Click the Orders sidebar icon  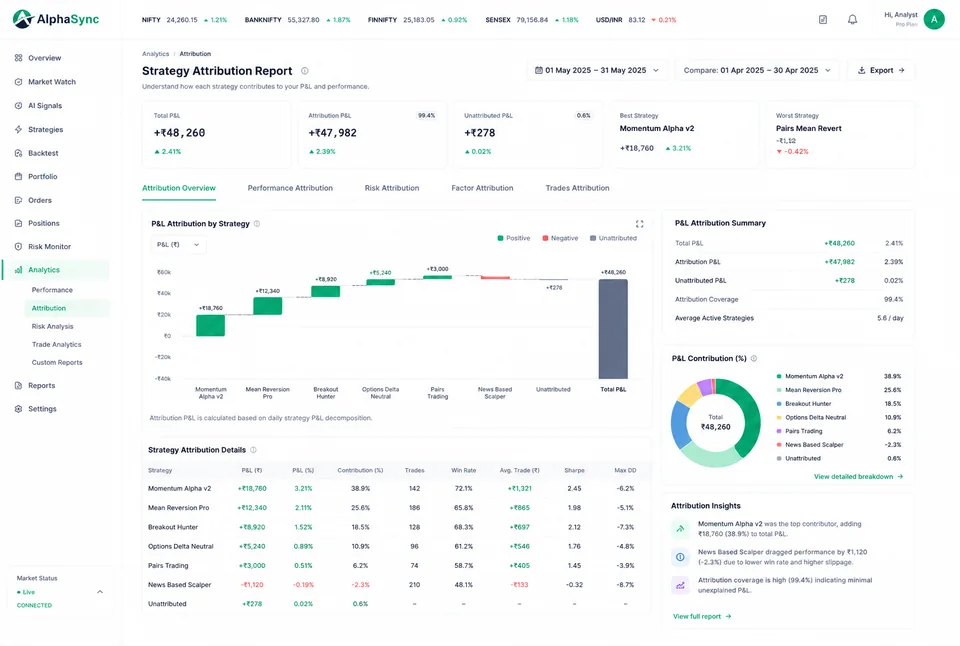click(18, 200)
